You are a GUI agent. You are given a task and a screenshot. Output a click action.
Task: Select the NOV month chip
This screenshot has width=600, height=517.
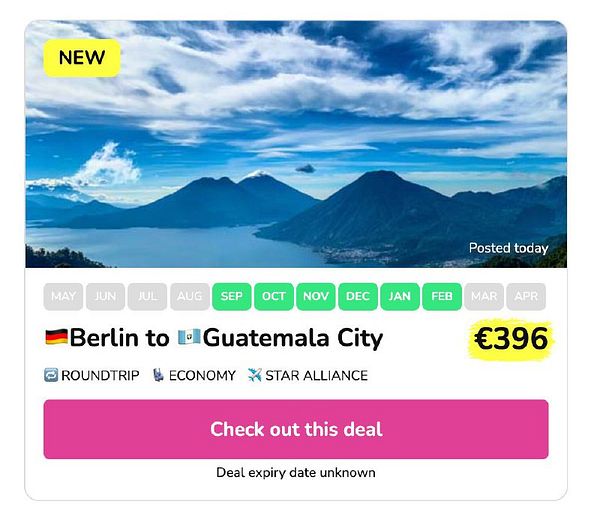[x=316, y=297]
